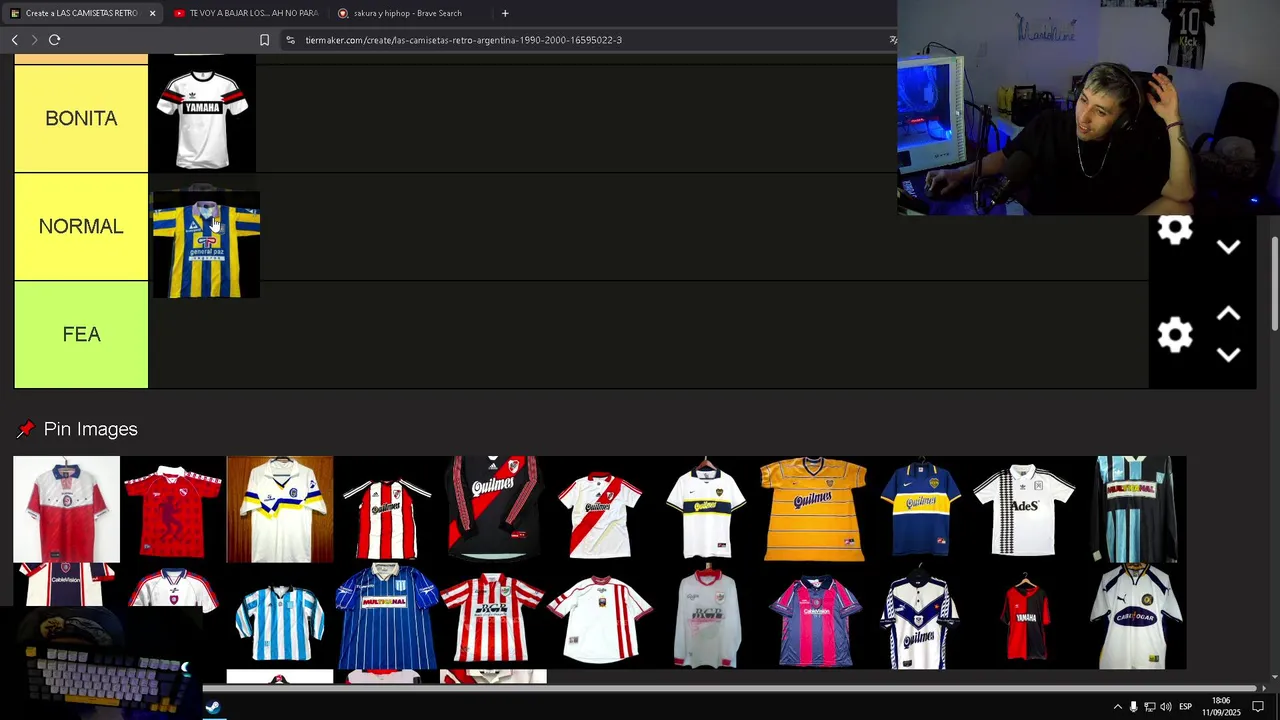Open the FEA row settings gear

1175,335
